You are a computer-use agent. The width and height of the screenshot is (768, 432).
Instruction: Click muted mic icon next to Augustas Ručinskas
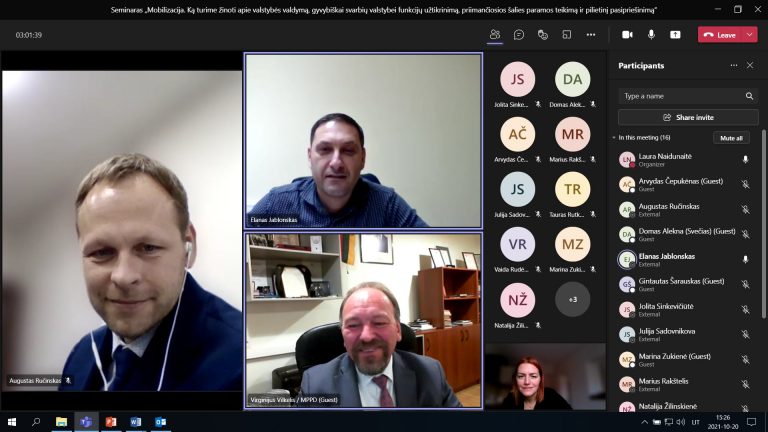point(745,210)
